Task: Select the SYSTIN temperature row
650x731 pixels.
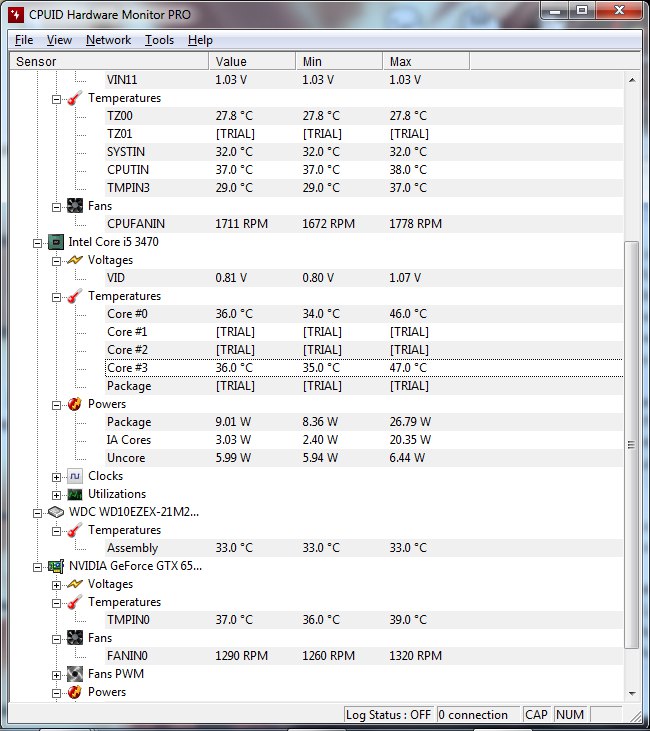Action: 364,152
